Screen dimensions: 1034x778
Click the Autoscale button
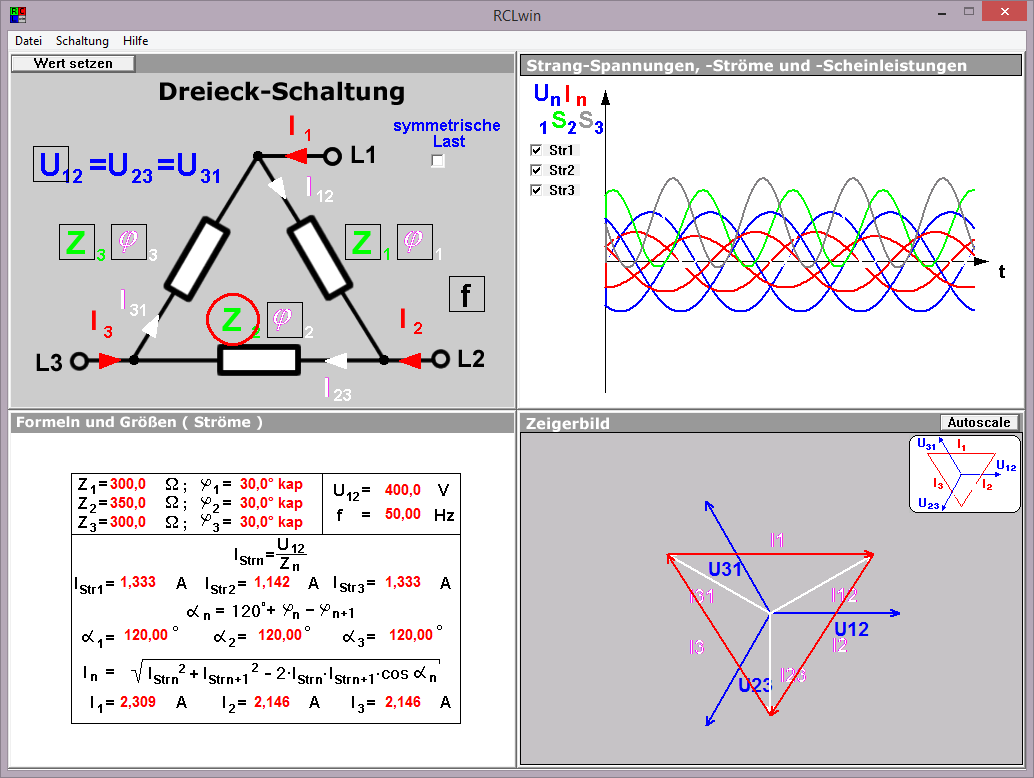(979, 423)
